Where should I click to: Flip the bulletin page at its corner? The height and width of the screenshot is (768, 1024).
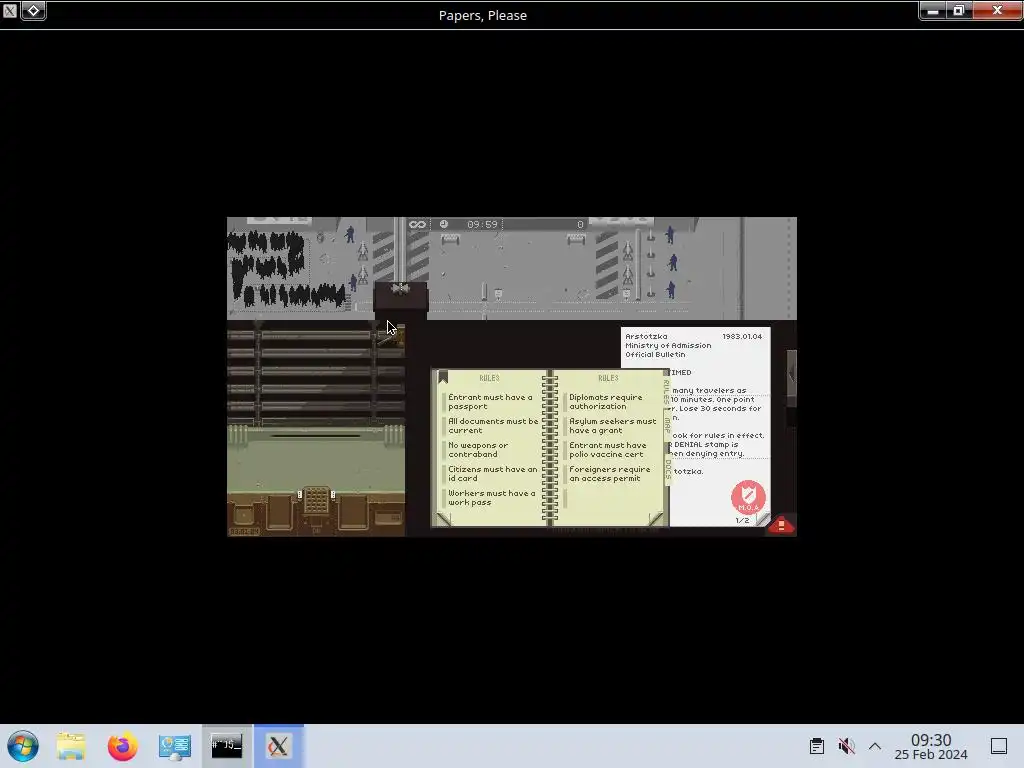click(763, 520)
